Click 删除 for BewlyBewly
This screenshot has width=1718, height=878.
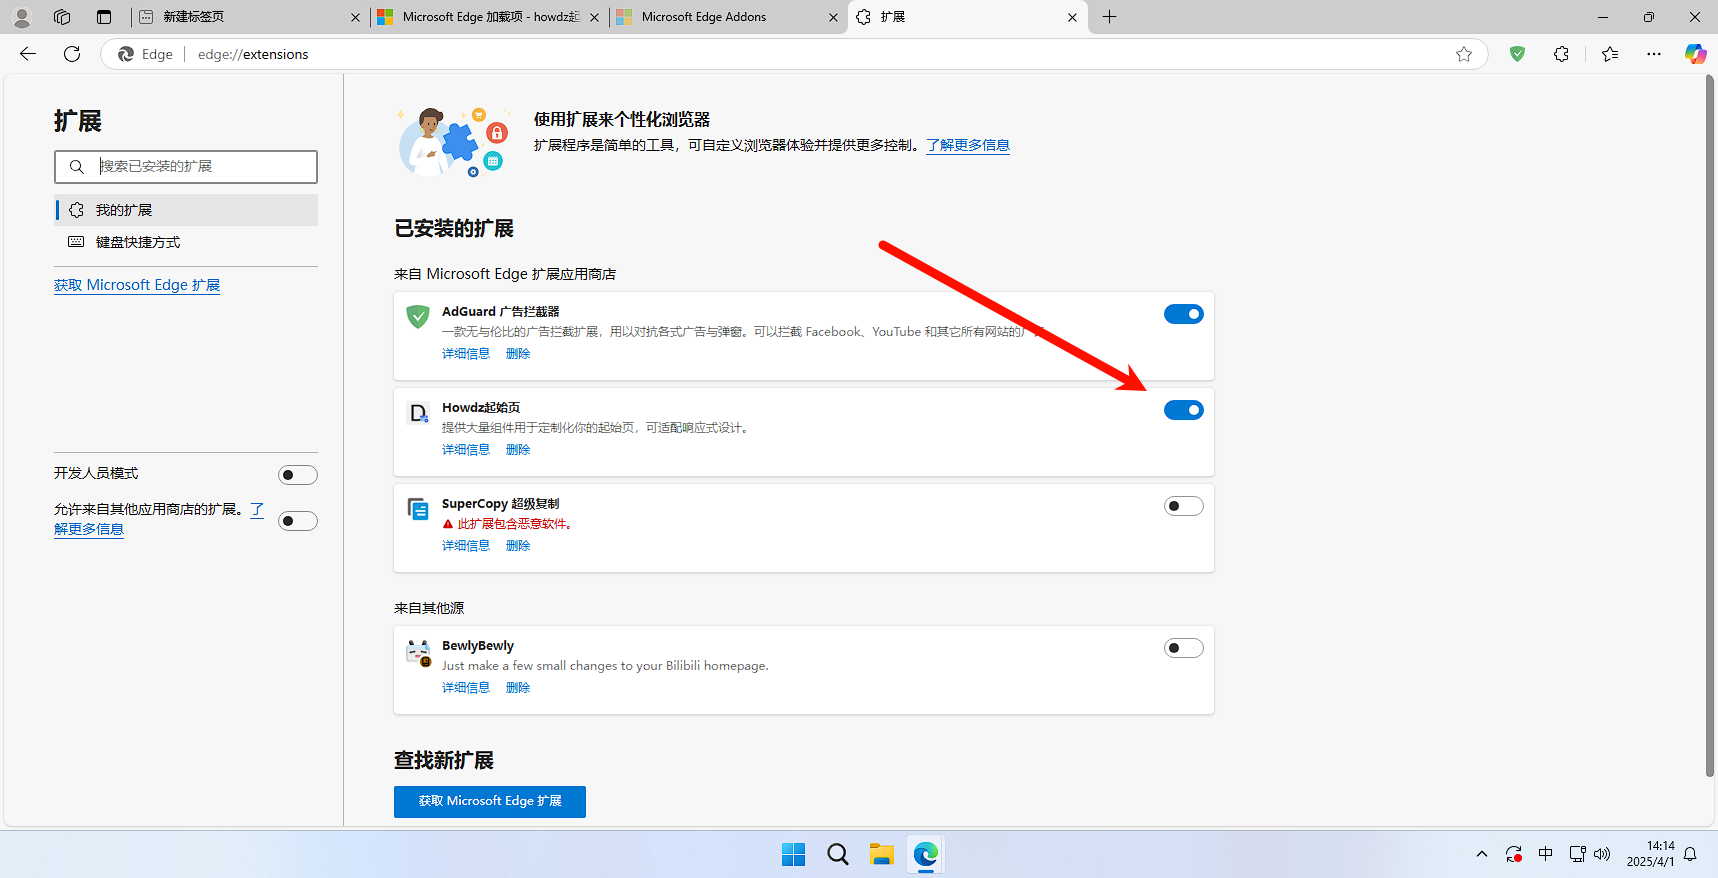518,688
